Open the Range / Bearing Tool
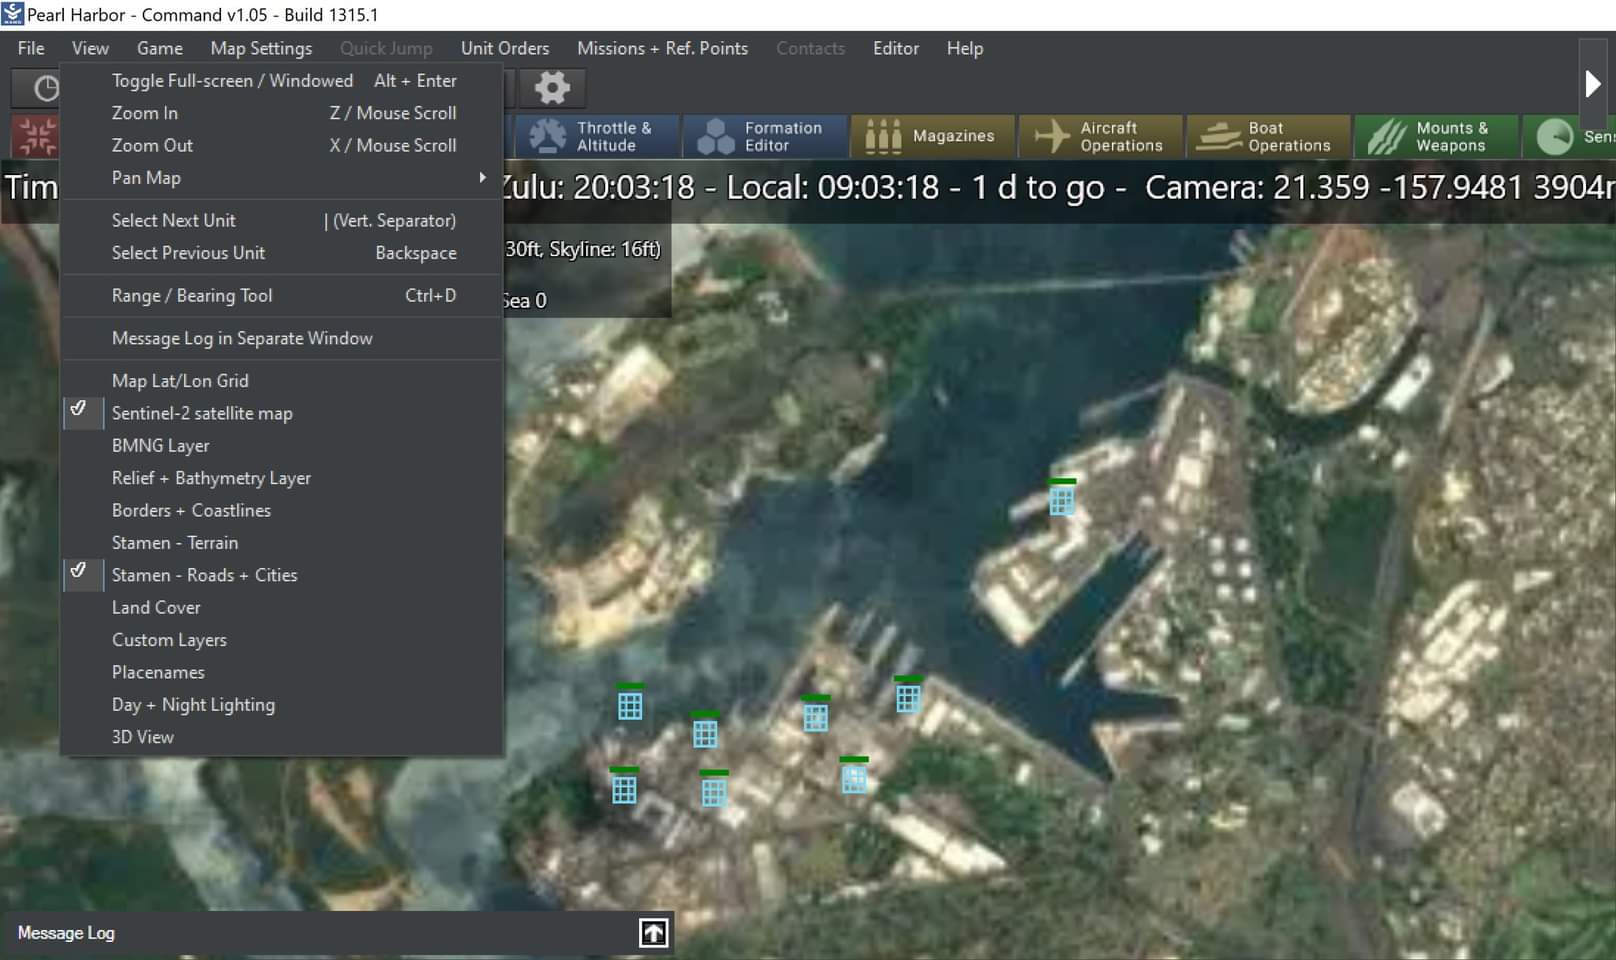 coord(281,296)
